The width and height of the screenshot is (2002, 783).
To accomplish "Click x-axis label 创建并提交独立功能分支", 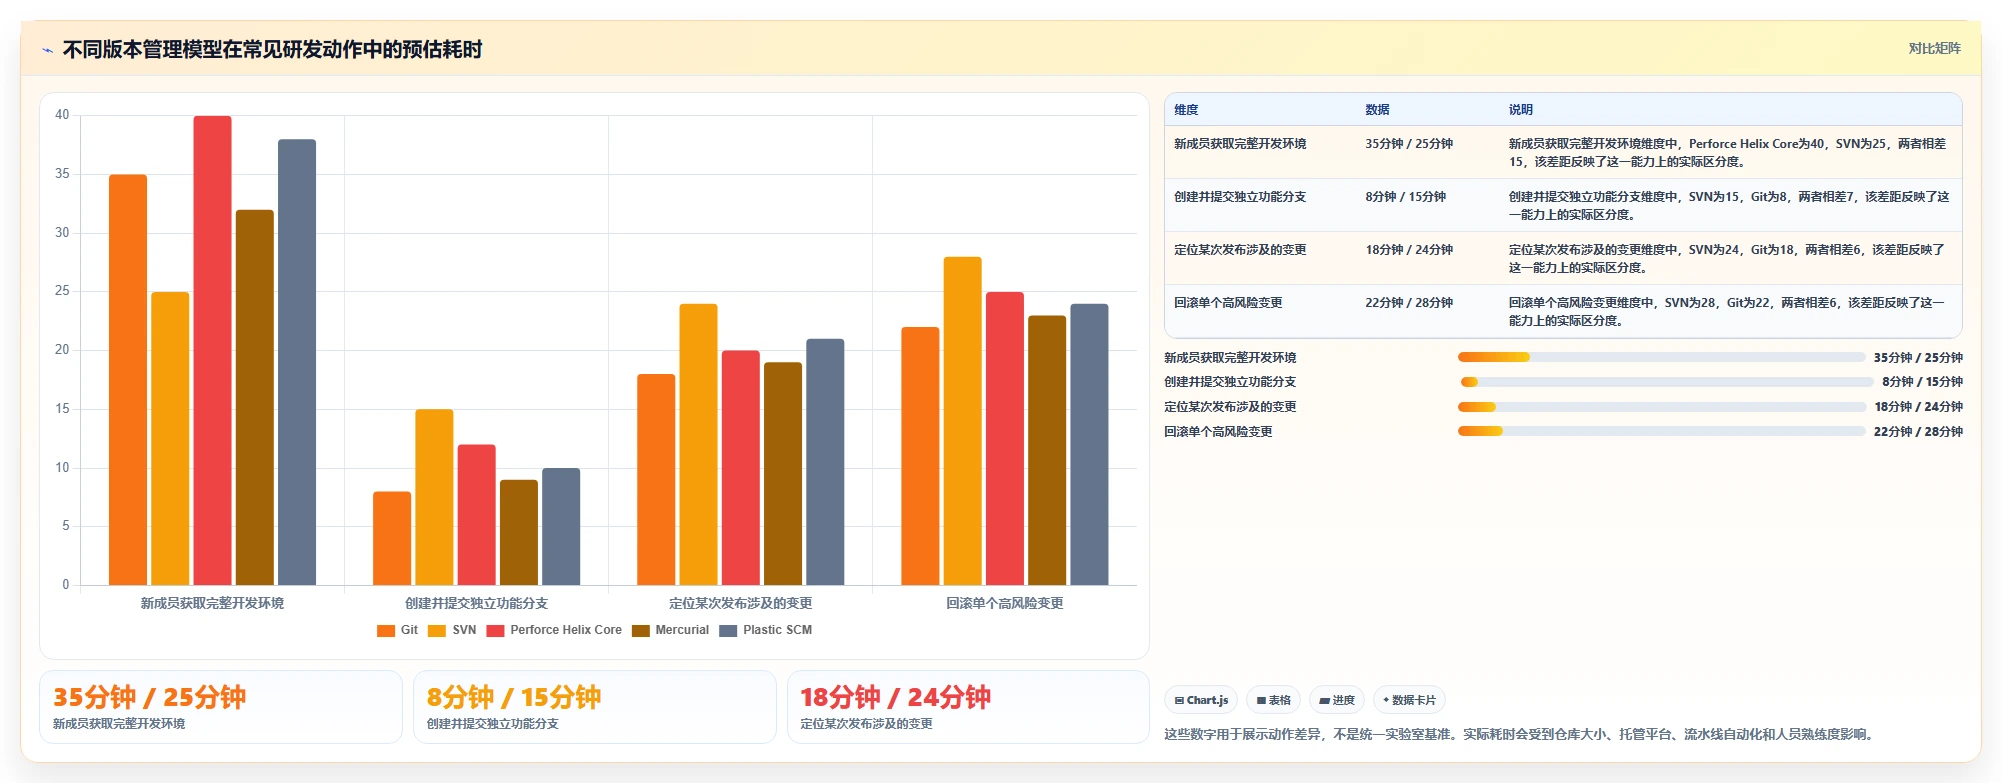I will [x=476, y=603].
